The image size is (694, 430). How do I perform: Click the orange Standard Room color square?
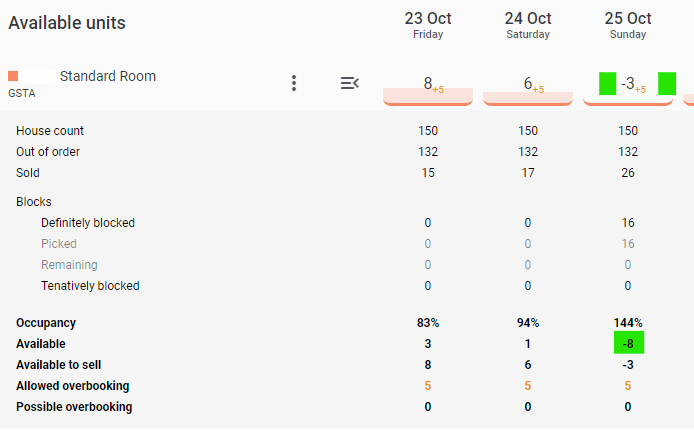pyautogui.click(x=13, y=76)
